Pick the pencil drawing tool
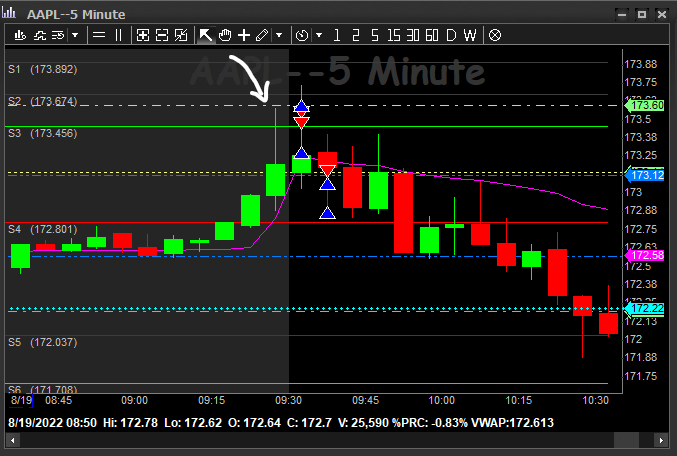 coord(262,35)
